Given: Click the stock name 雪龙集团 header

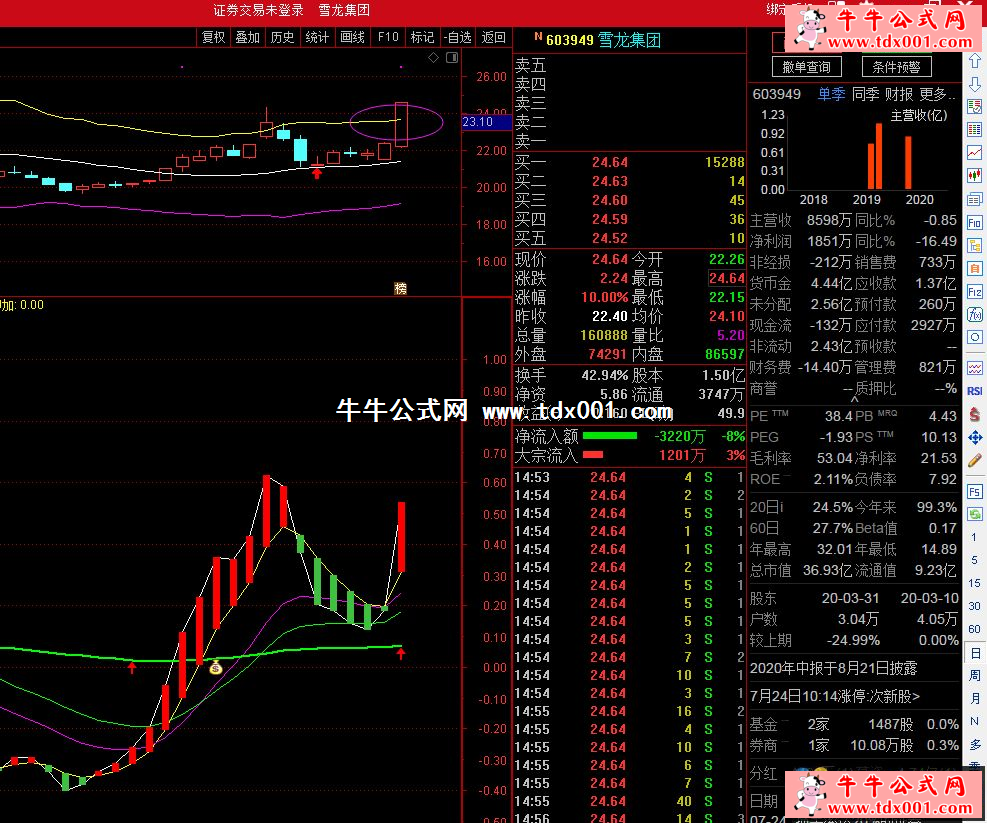Looking at the screenshot, I should coord(629,40).
